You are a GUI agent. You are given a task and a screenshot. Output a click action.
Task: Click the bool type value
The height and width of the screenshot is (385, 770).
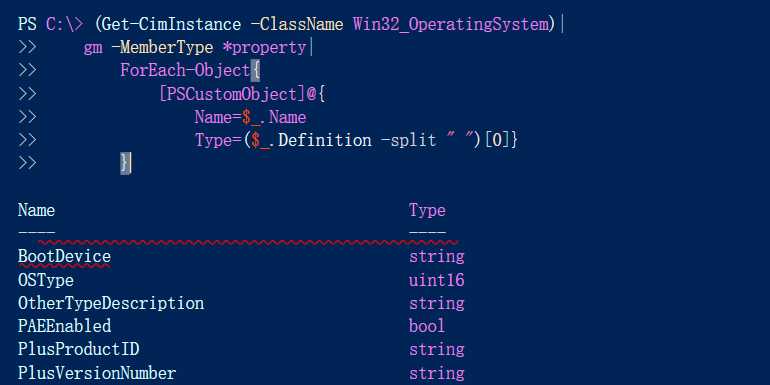[x=427, y=327]
